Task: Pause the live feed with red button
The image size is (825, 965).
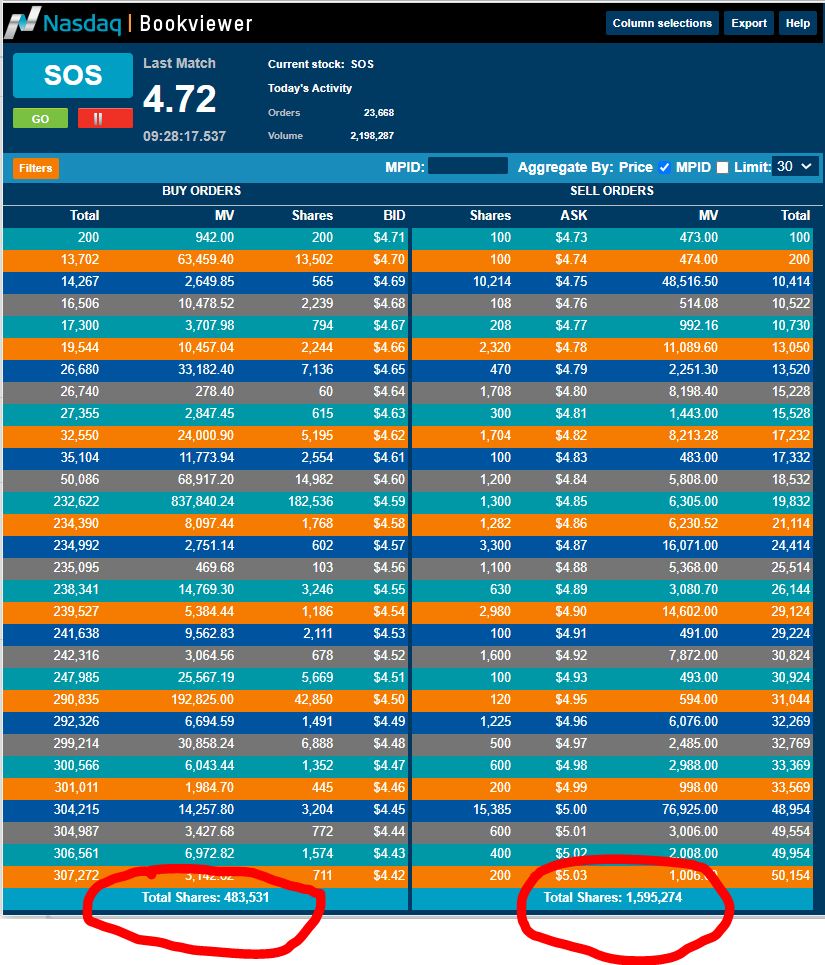Action: coord(104,118)
